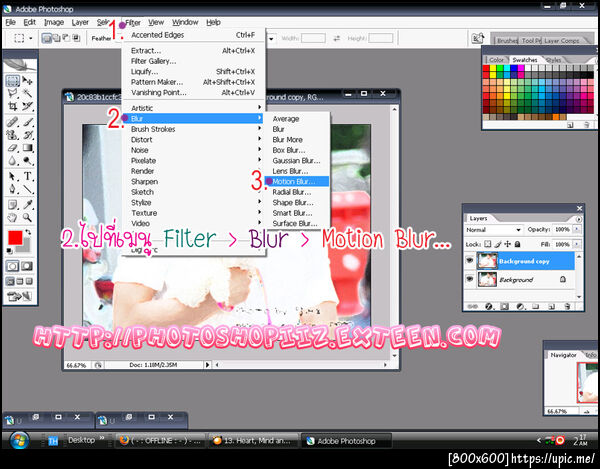Switch to Standard Screen Mode
600x469 pixels.
point(10,282)
